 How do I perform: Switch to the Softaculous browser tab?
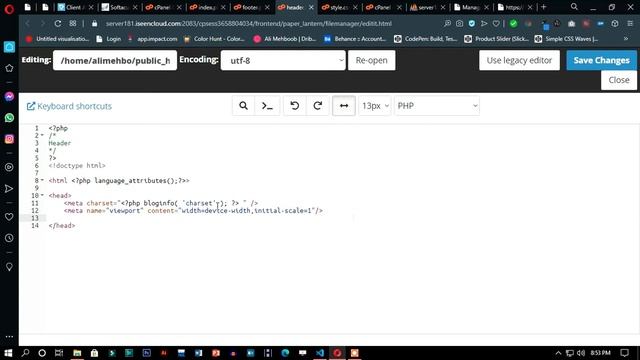click(118, 7)
